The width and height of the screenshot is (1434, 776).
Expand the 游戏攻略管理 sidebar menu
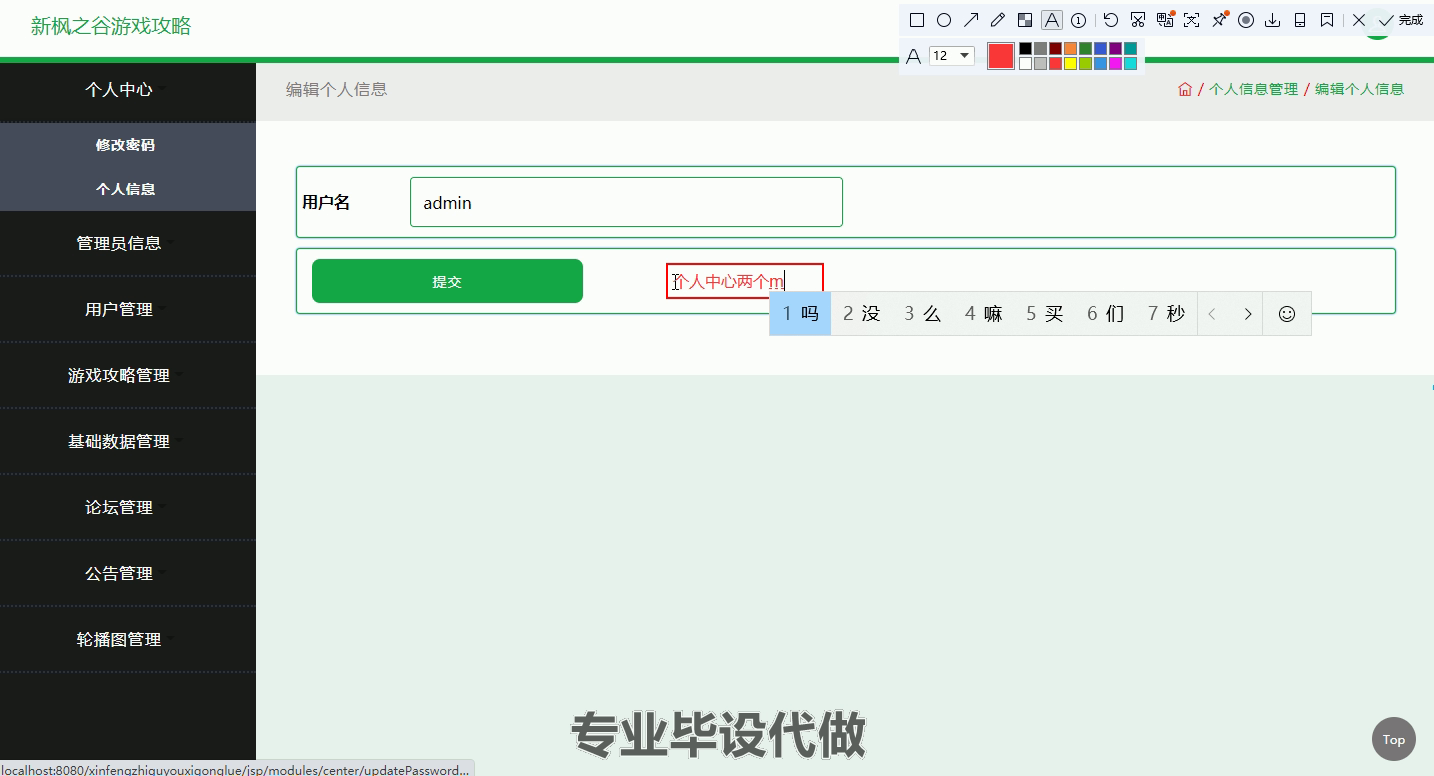(x=127, y=376)
